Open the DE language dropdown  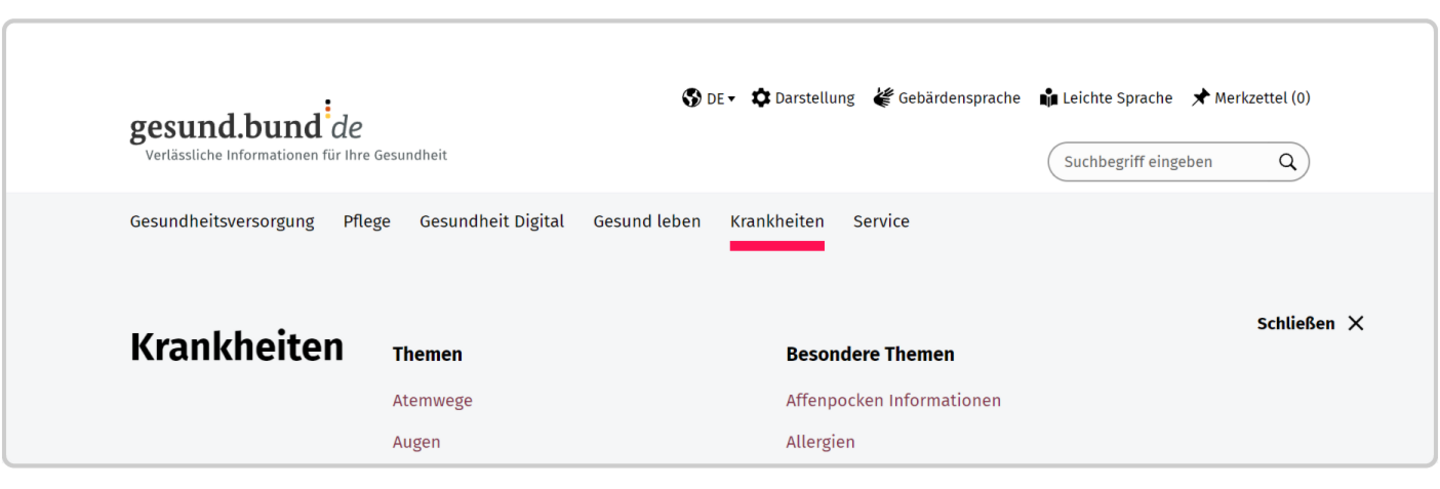pyautogui.click(x=721, y=99)
